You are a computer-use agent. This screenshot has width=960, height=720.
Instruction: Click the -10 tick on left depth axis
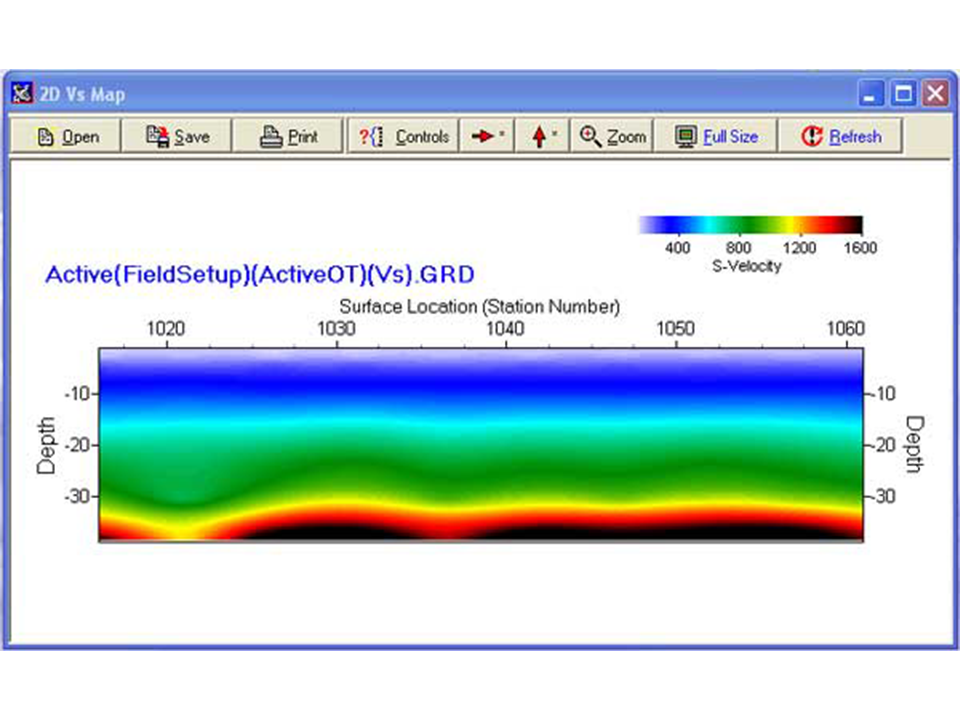click(77, 394)
